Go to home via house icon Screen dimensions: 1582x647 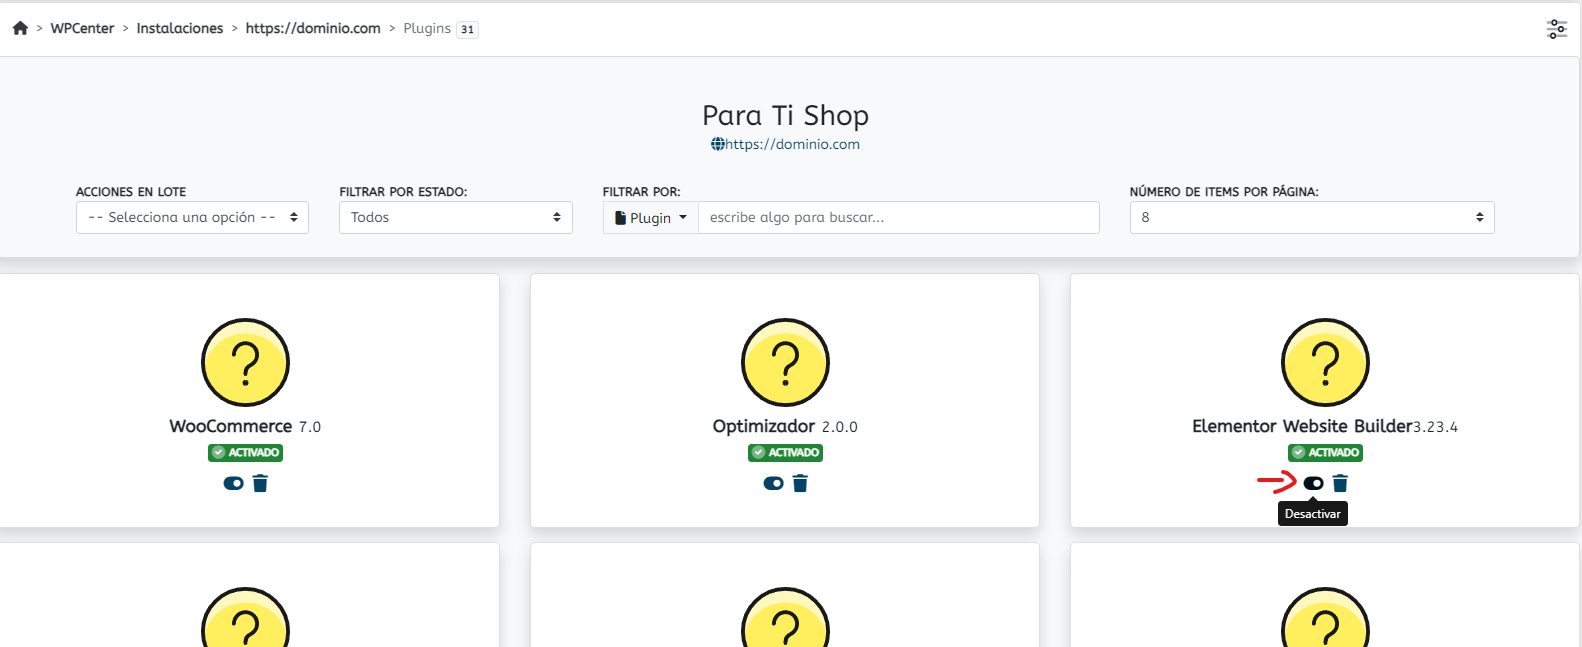(20, 28)
